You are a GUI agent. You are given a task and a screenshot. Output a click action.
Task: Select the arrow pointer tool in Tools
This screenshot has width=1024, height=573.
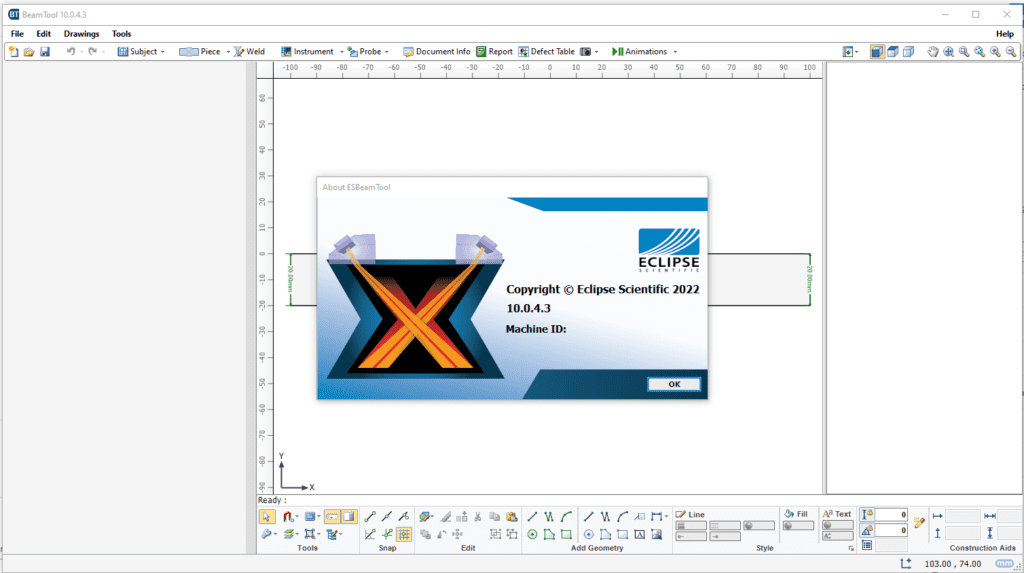click(267, 517)
